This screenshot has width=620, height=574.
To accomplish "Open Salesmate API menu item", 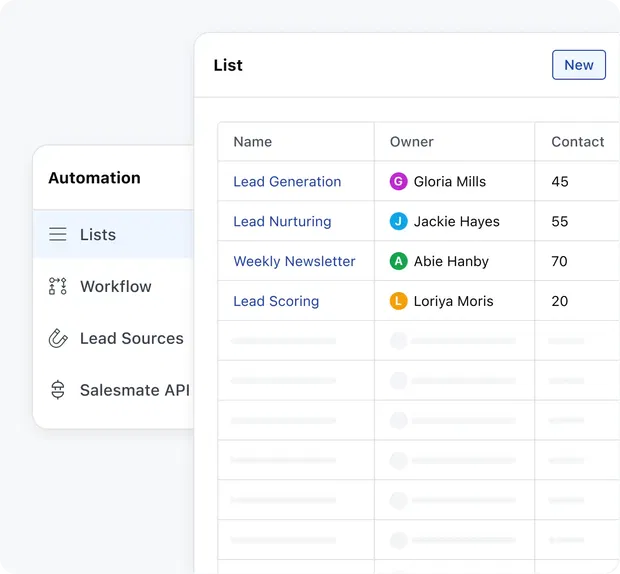I will pos(134,391).
